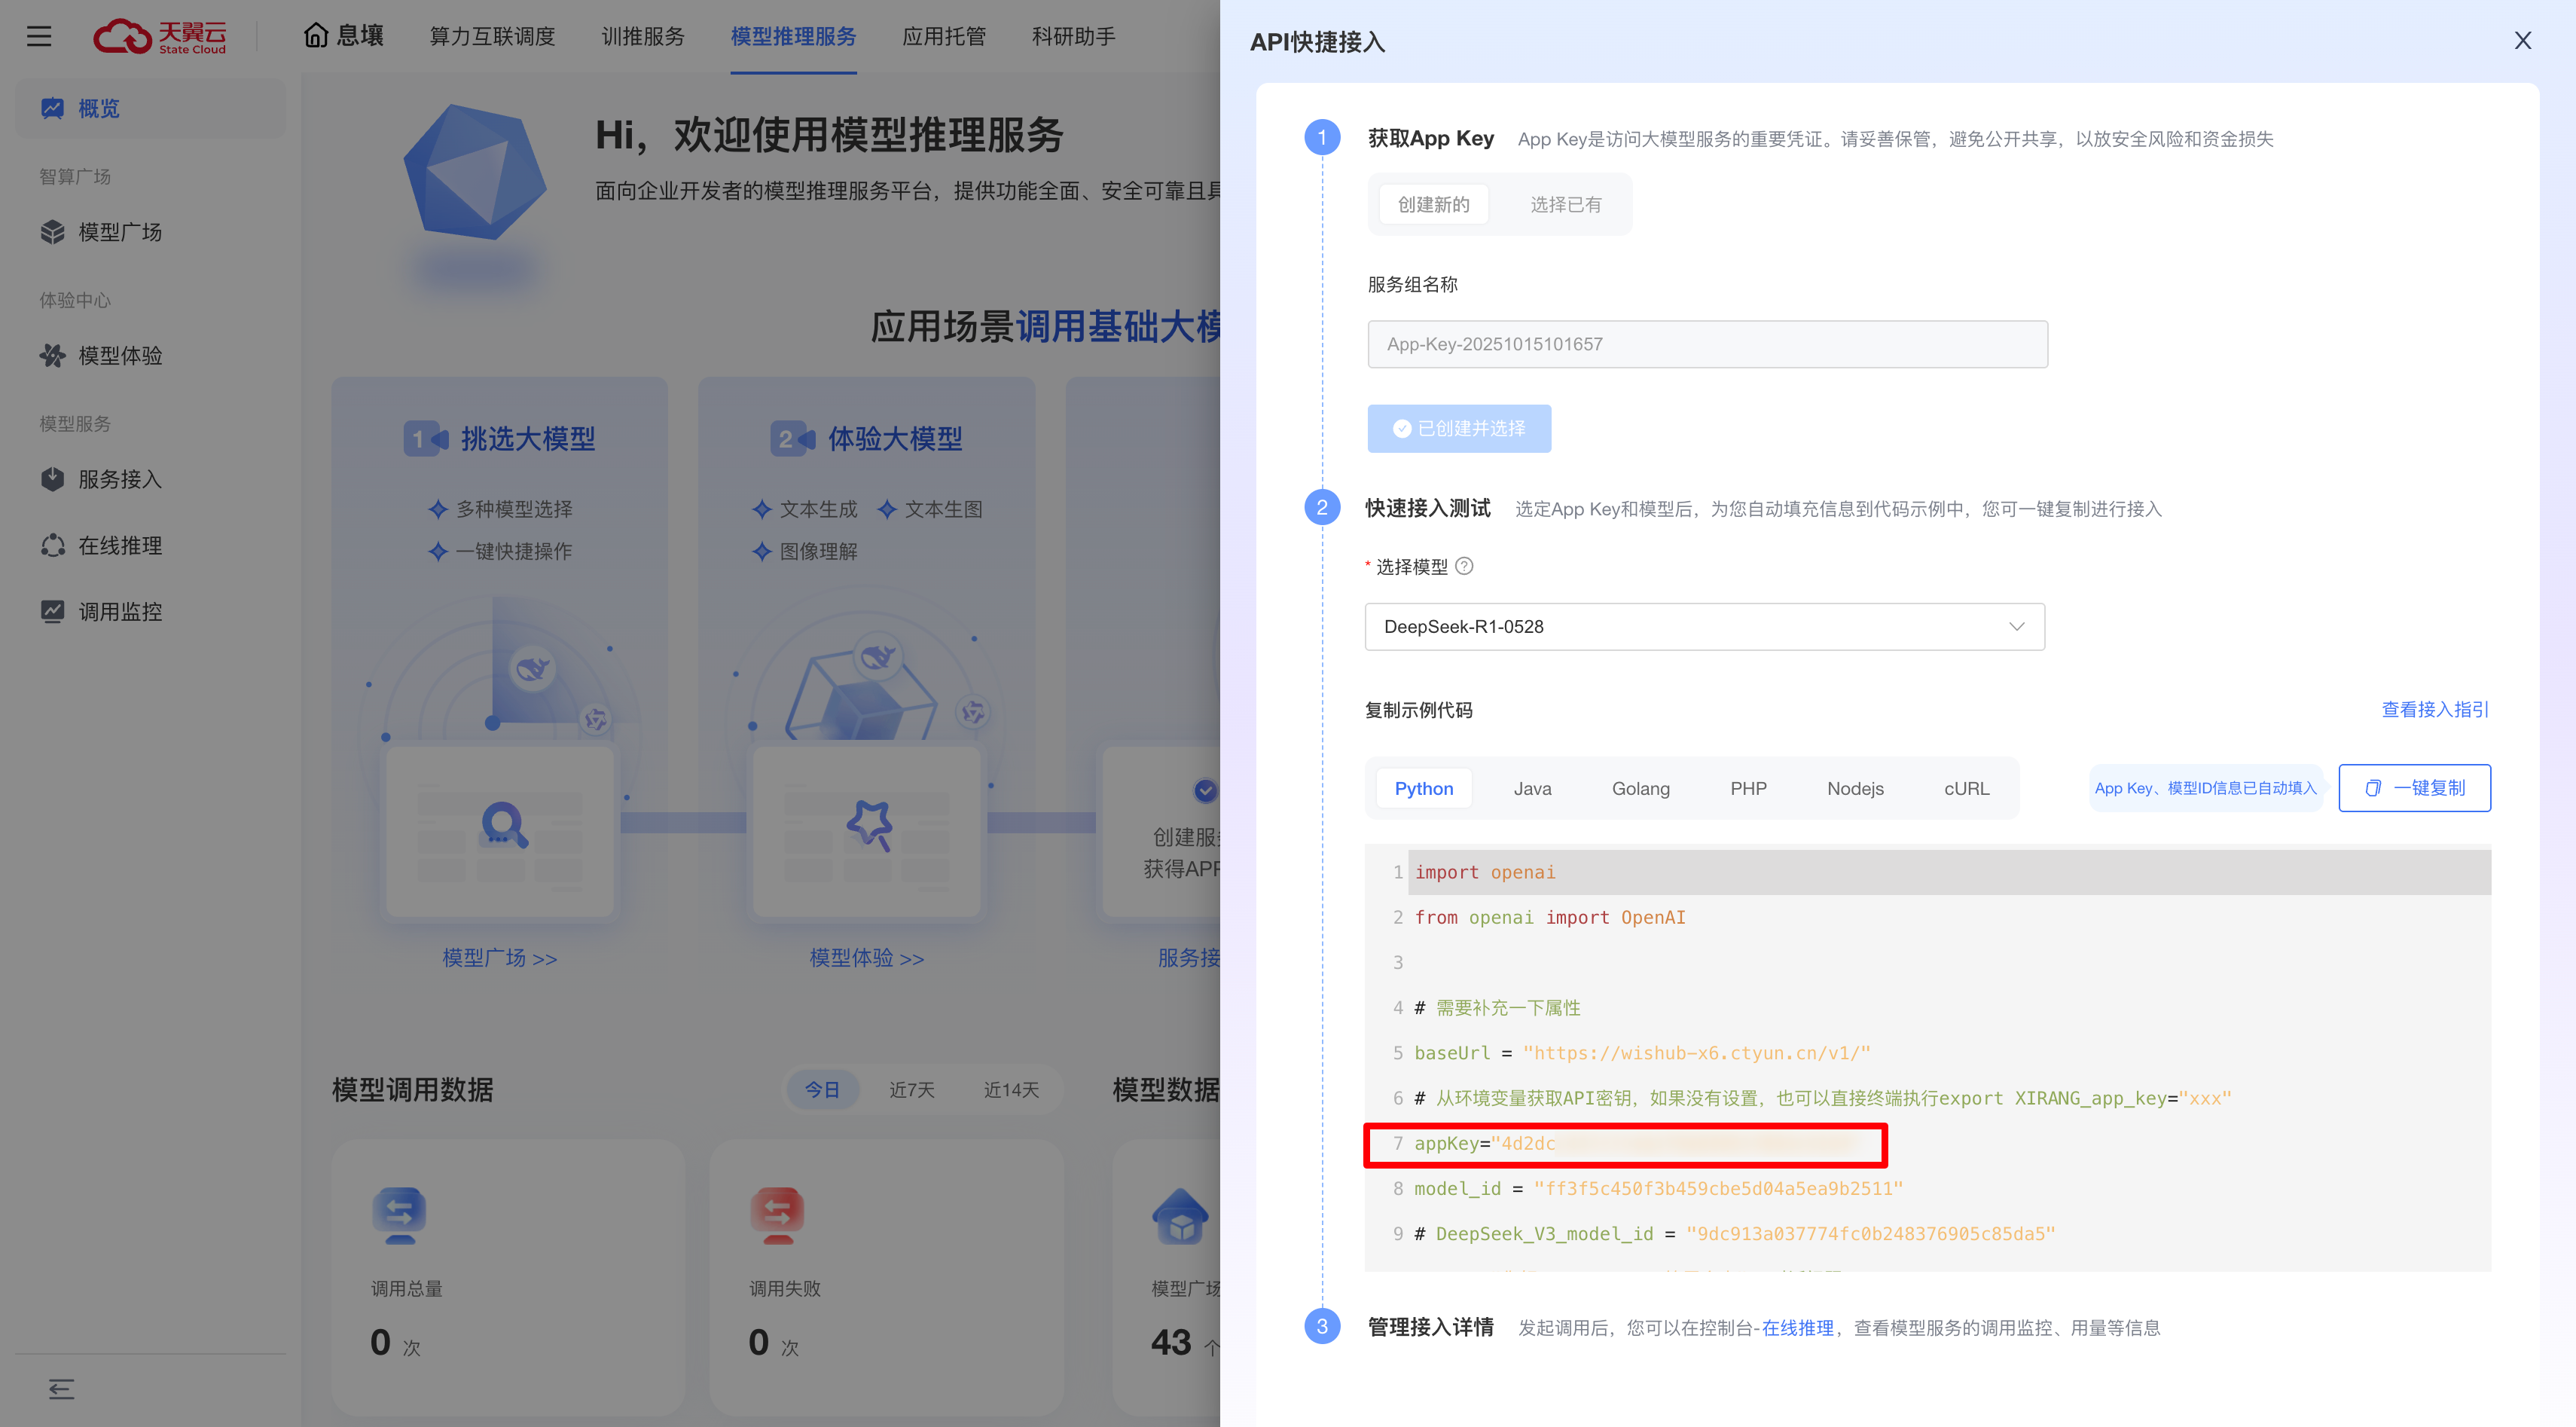Collapse sidebar with bottom-left icon

pos(61,1388)
